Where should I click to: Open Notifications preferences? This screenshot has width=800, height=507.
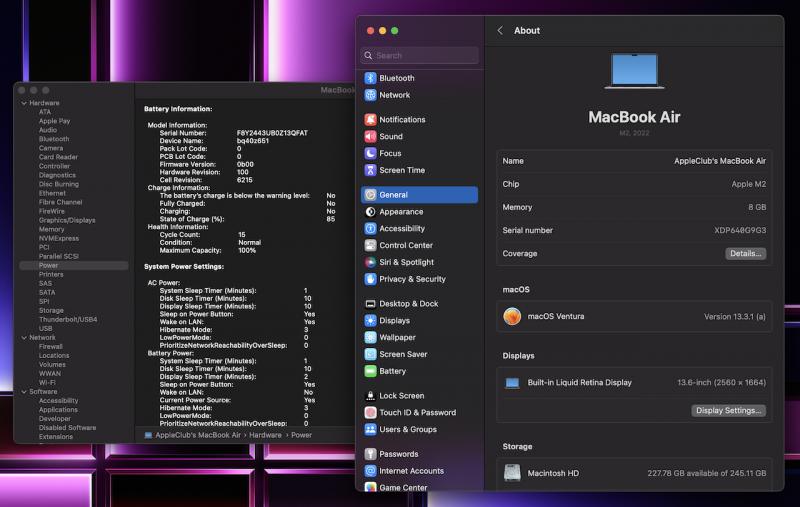point(402,120)
